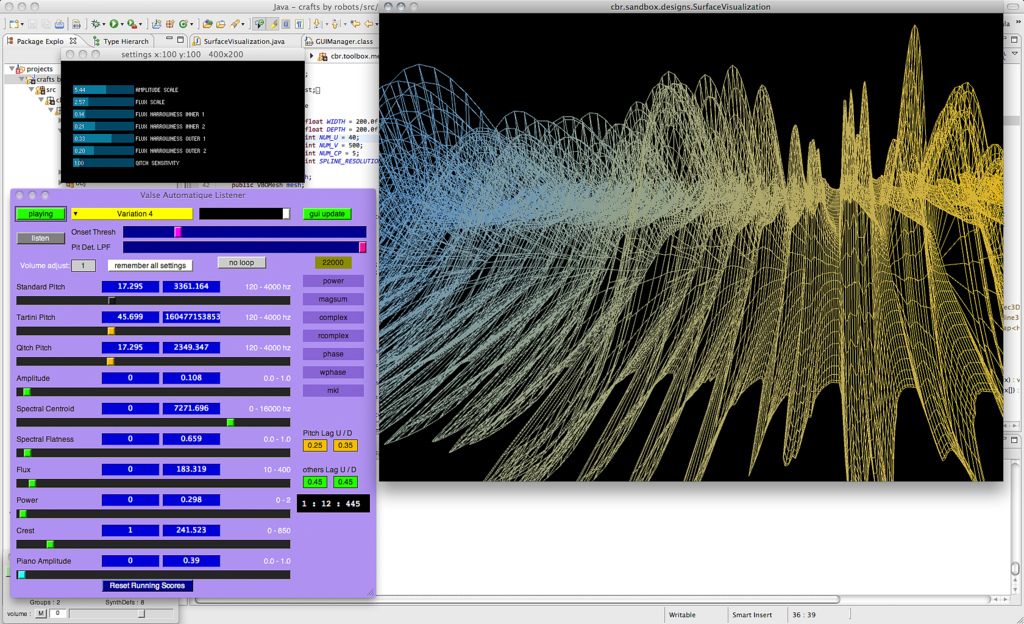
Task: Adjust the Pit Det. LPF slider
Action: click(x=244, y=247)
